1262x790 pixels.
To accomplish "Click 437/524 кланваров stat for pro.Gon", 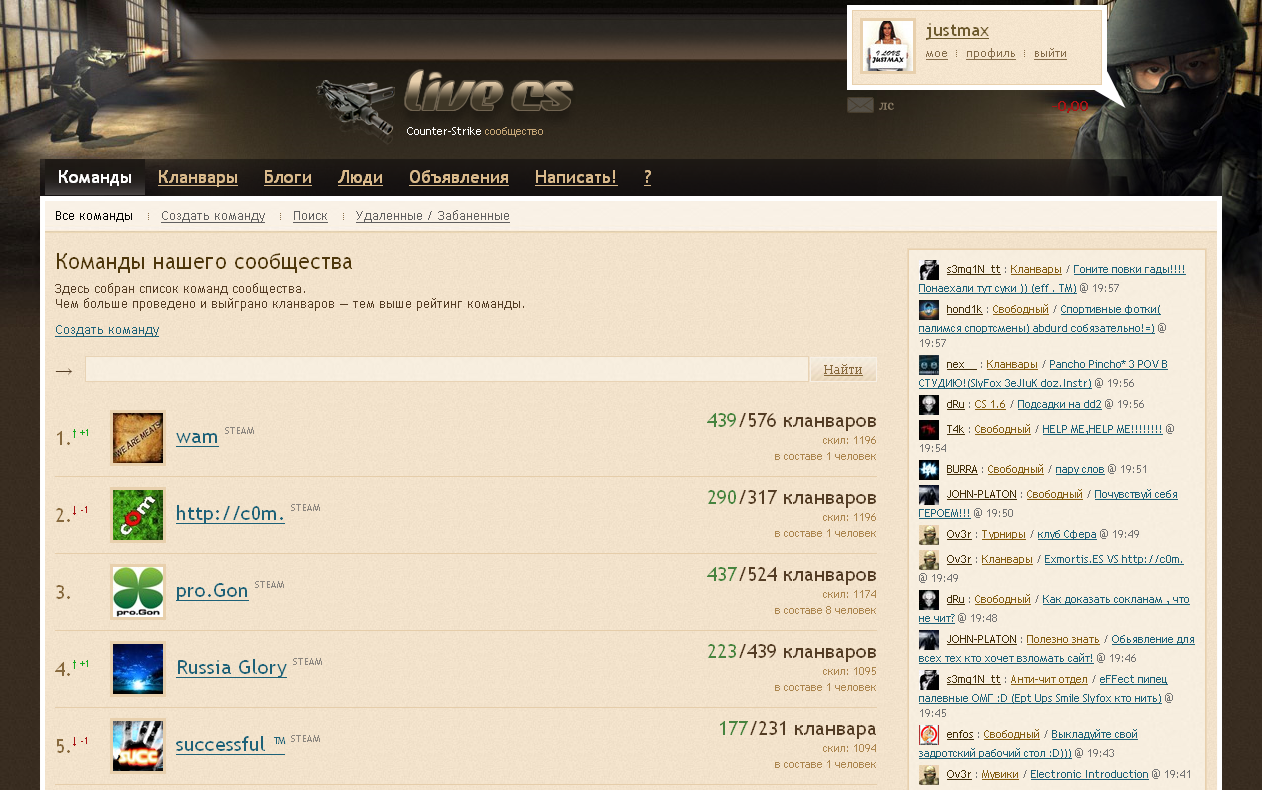I will point(792,575).
